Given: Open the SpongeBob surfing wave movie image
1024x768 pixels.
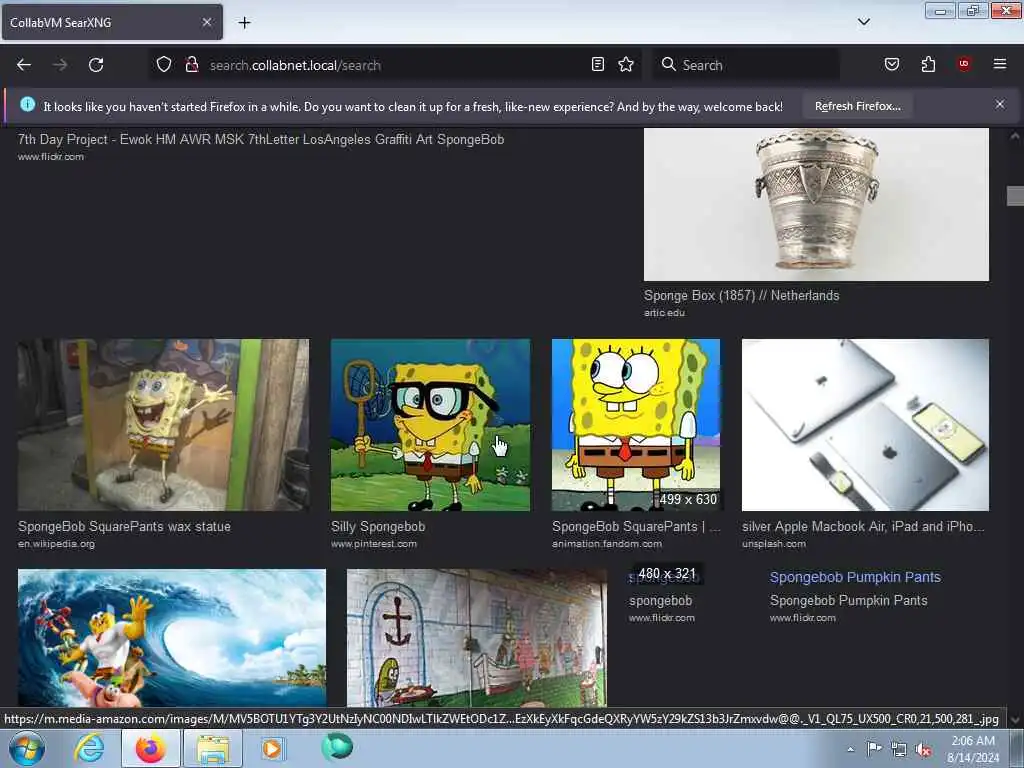Looking at the screenshot, I should [x=172, y=638].
